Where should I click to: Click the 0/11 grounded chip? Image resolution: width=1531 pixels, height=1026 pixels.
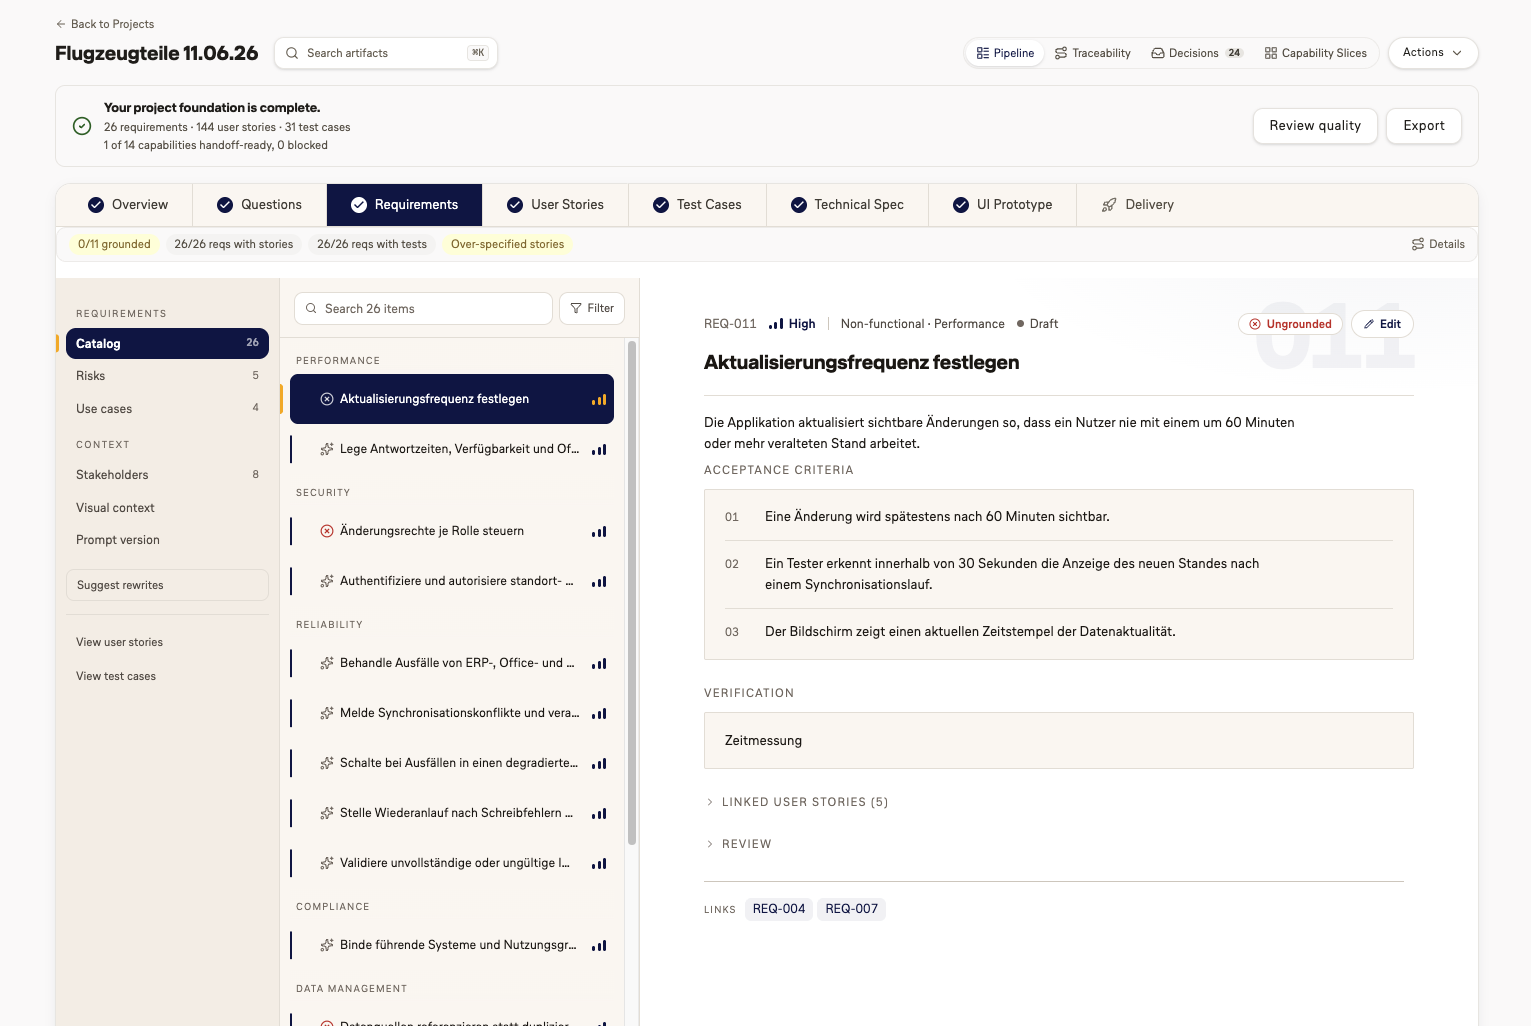pos(114,244)
